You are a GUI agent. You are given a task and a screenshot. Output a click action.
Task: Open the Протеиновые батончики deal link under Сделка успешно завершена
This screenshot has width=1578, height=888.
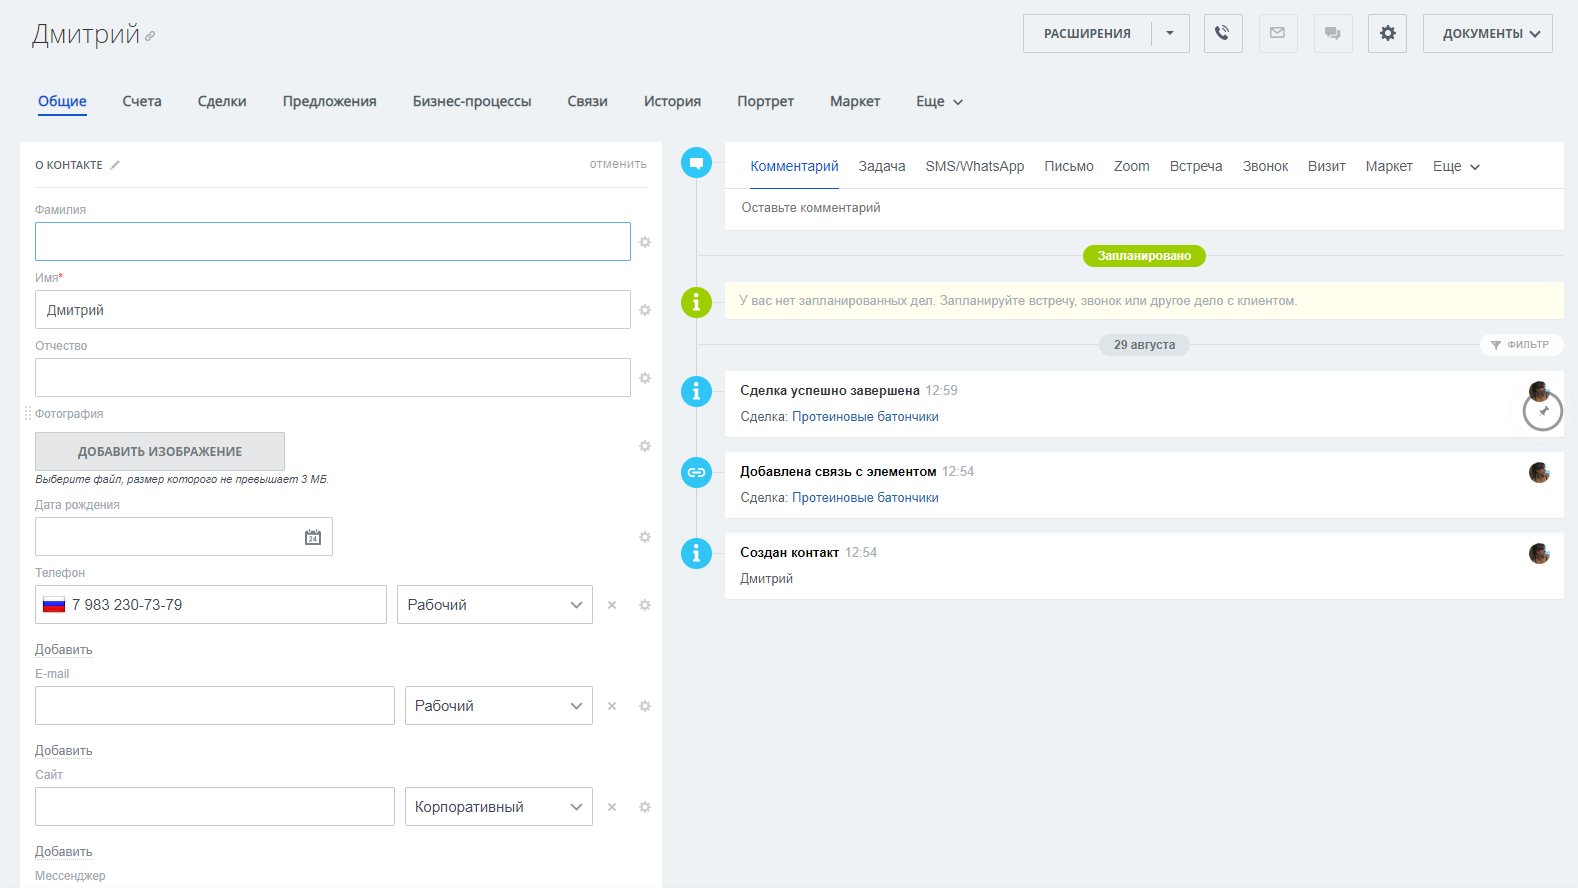pyautogui.click(x=865, y=417)
